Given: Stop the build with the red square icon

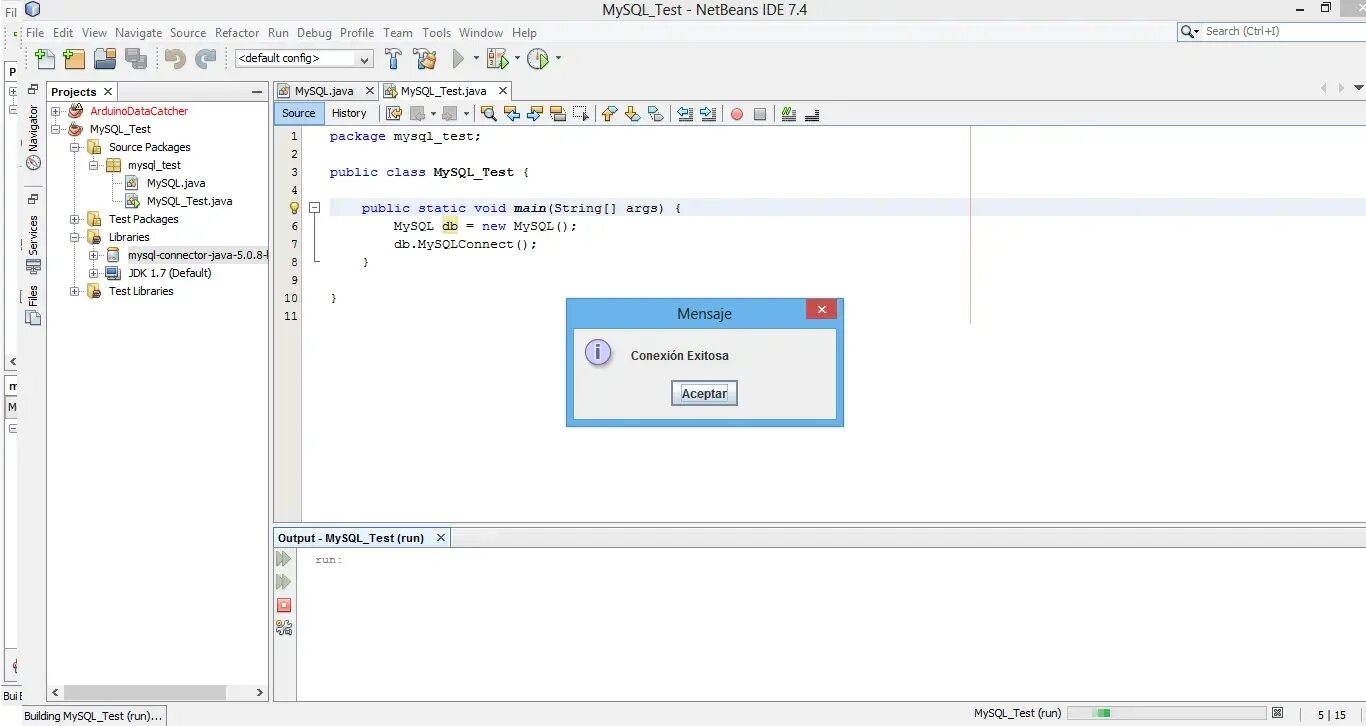Looking at the screenshot, I should tap(284, 605).
